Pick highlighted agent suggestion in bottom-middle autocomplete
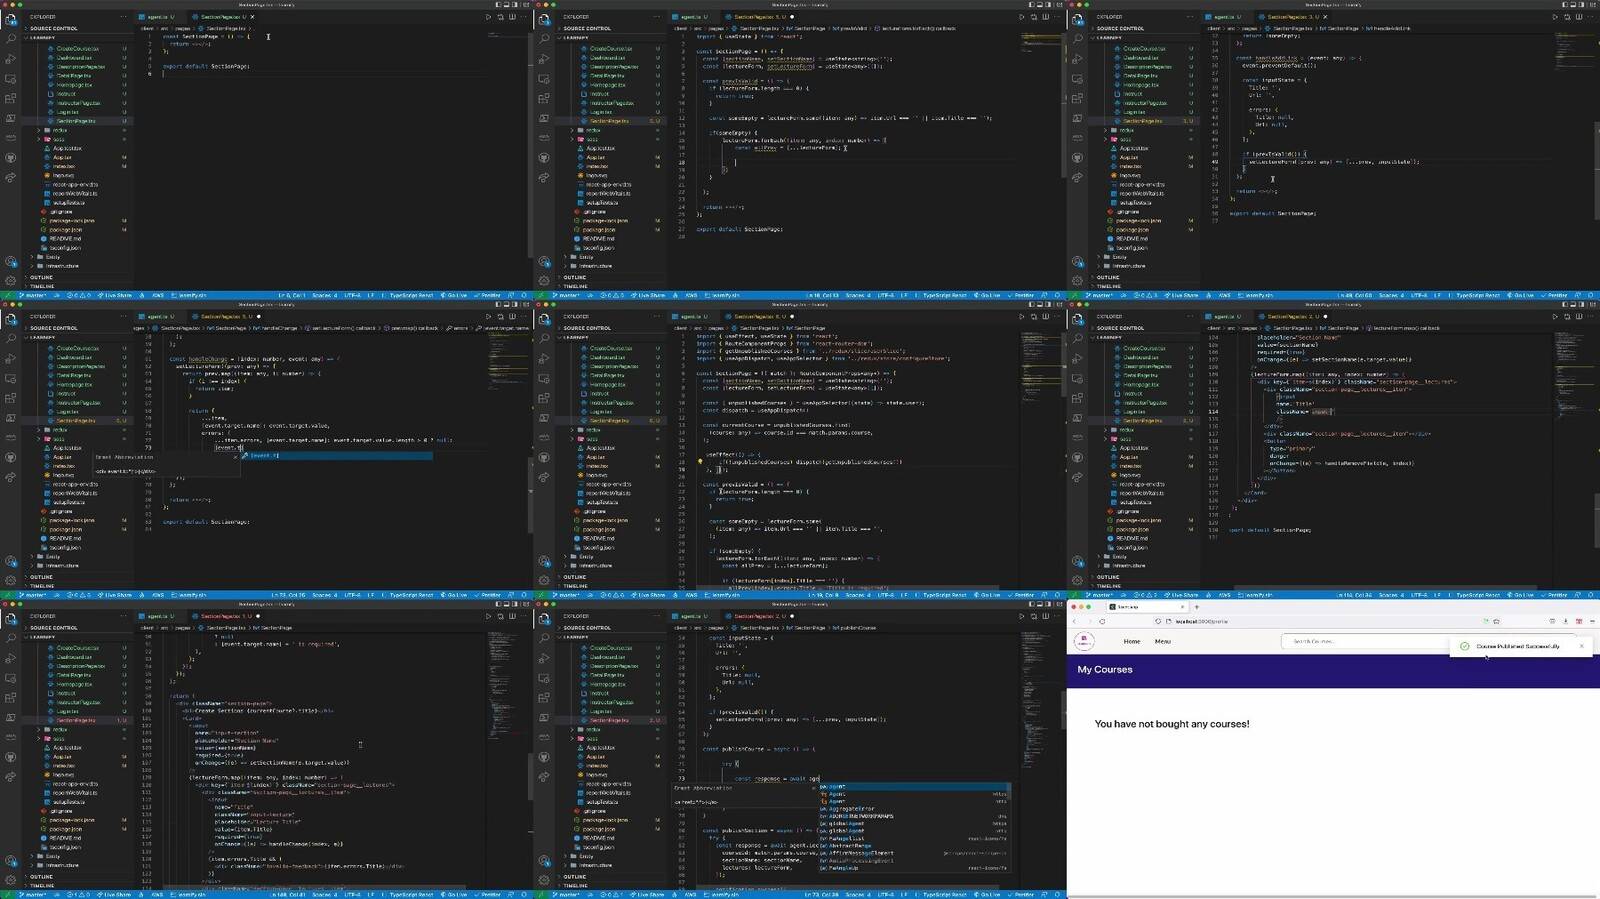The image size is (1600, 899). coord(915,786)
